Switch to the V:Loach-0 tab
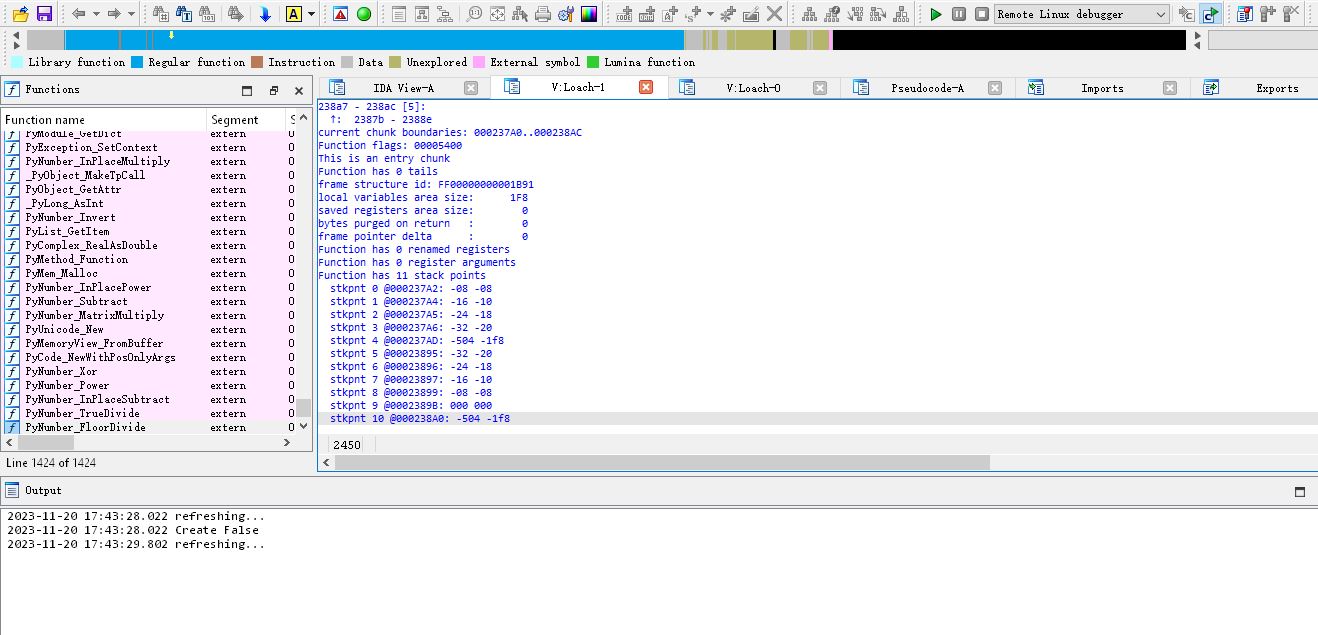 [753, 88]
